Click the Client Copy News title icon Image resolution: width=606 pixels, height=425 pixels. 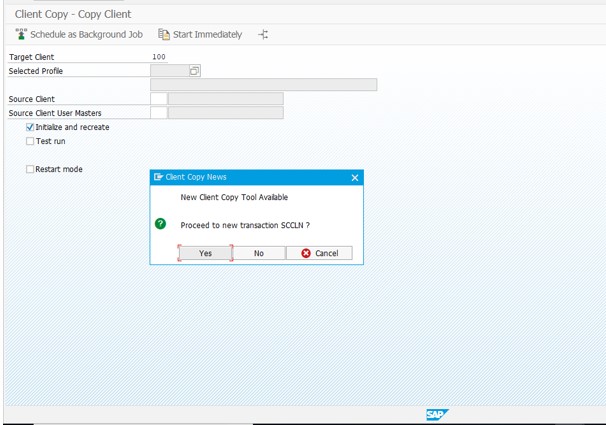point(158,177)
